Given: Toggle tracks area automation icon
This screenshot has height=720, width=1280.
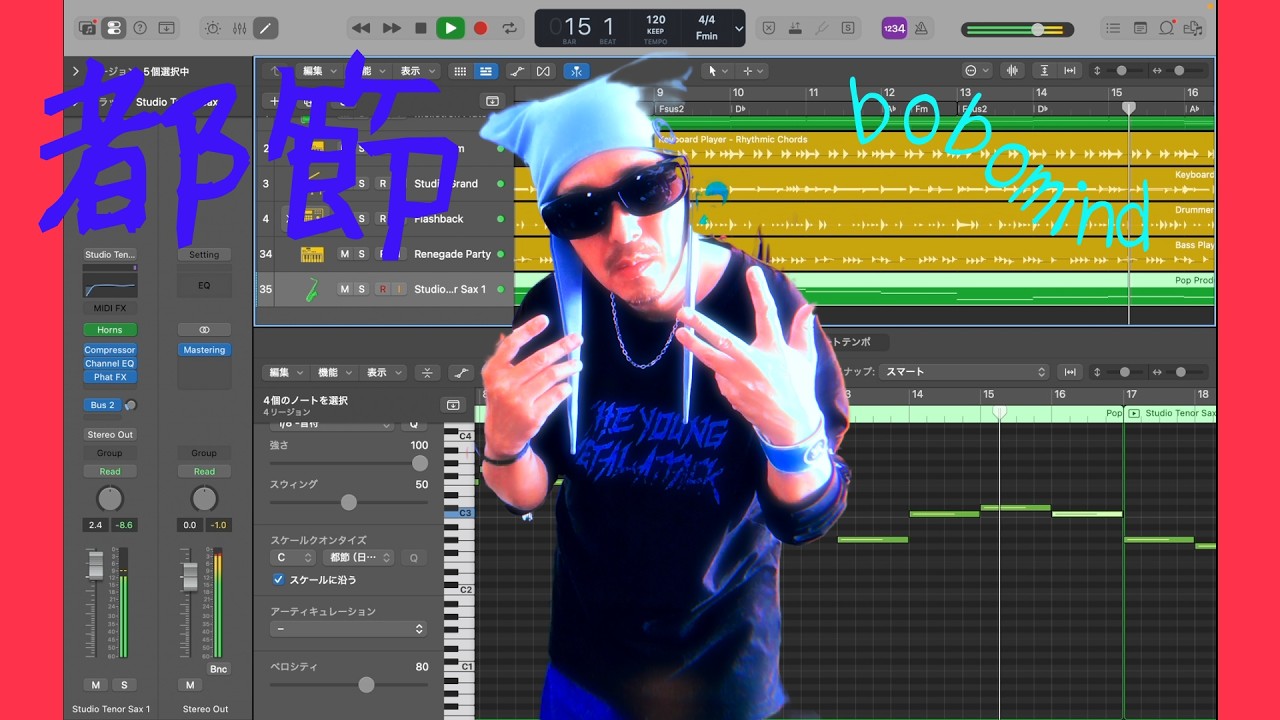Looking at the screenshot, I should pos(516,71).
